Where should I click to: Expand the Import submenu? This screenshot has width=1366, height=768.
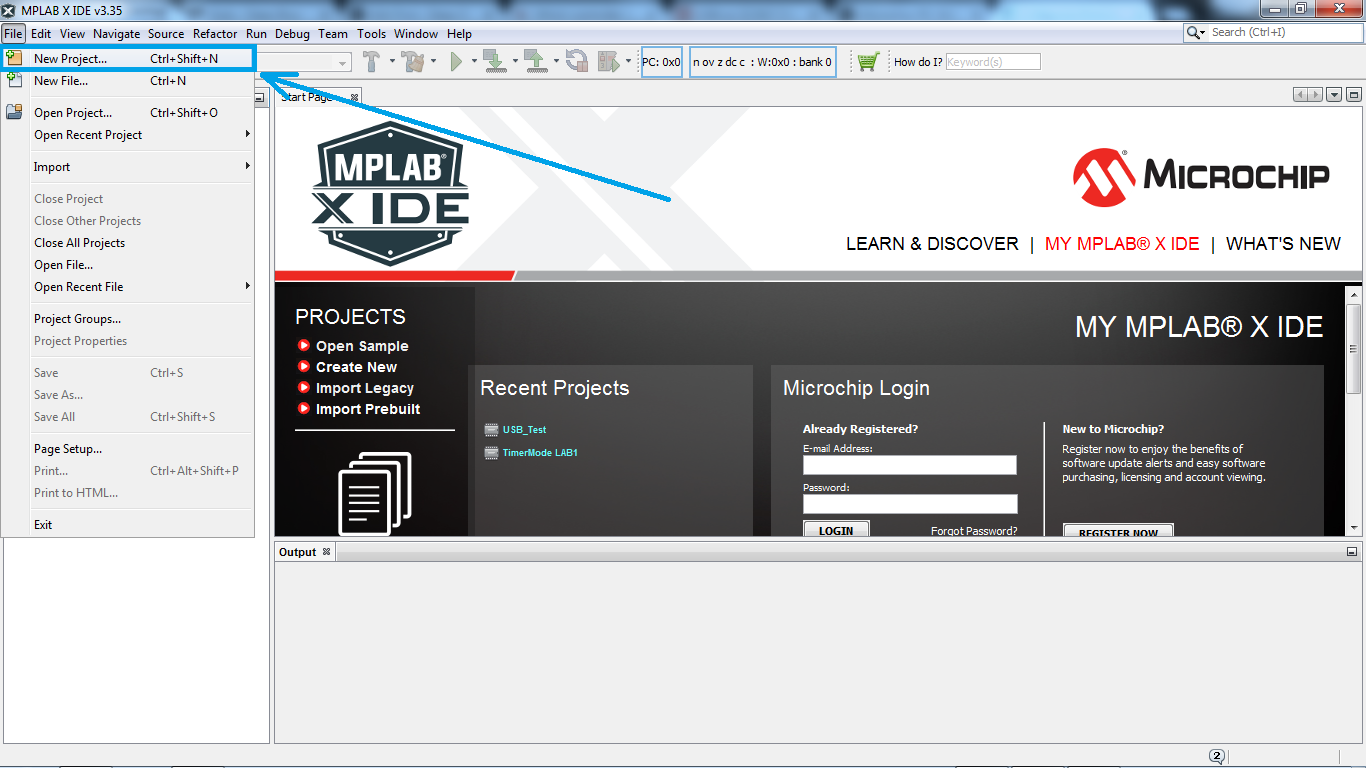click(51, 166)
